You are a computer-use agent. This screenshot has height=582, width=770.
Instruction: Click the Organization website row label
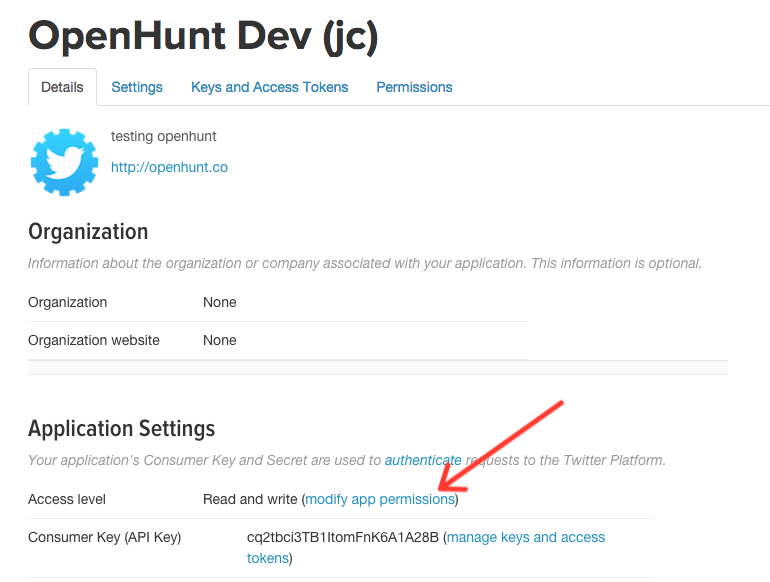(94, 340)
